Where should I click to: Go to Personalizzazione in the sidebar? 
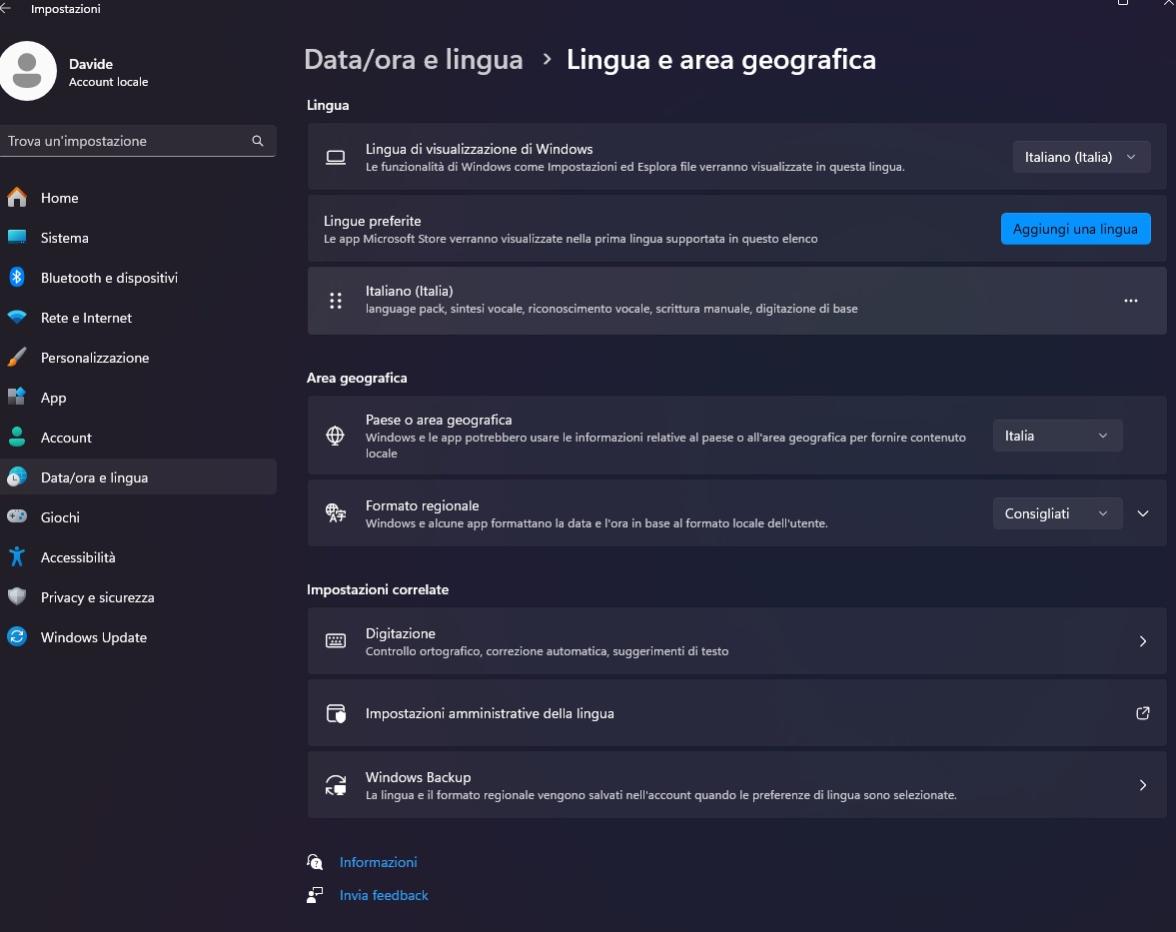94,358
